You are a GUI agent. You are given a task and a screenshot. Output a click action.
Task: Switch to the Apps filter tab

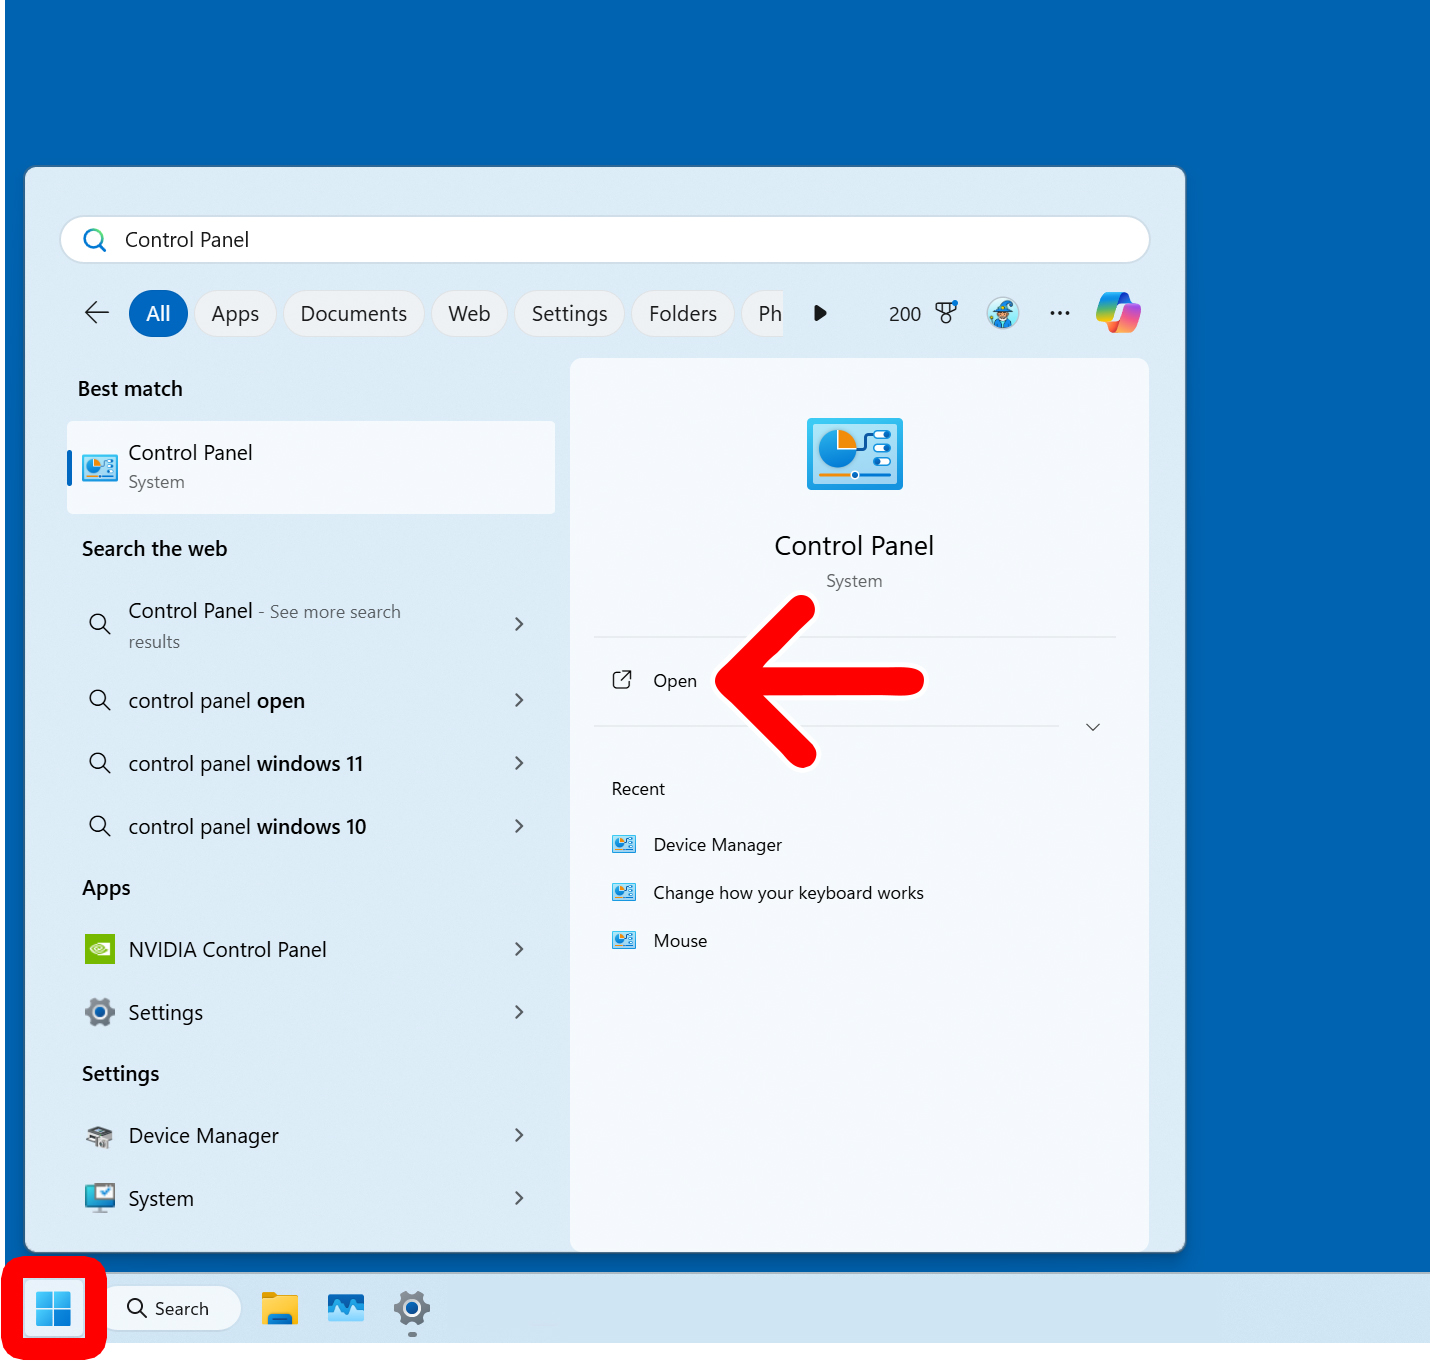(235, 314)
